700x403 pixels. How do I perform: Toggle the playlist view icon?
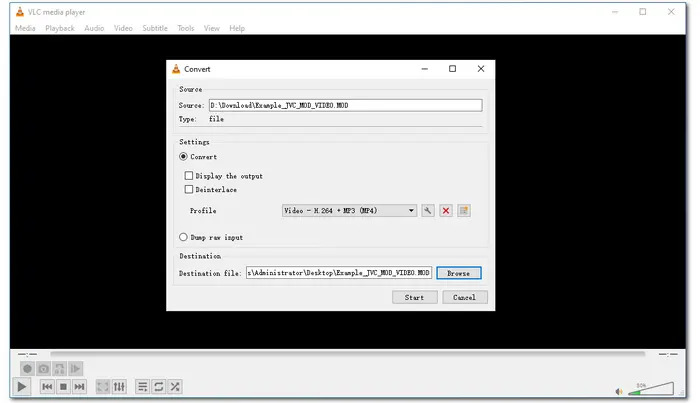142,386
